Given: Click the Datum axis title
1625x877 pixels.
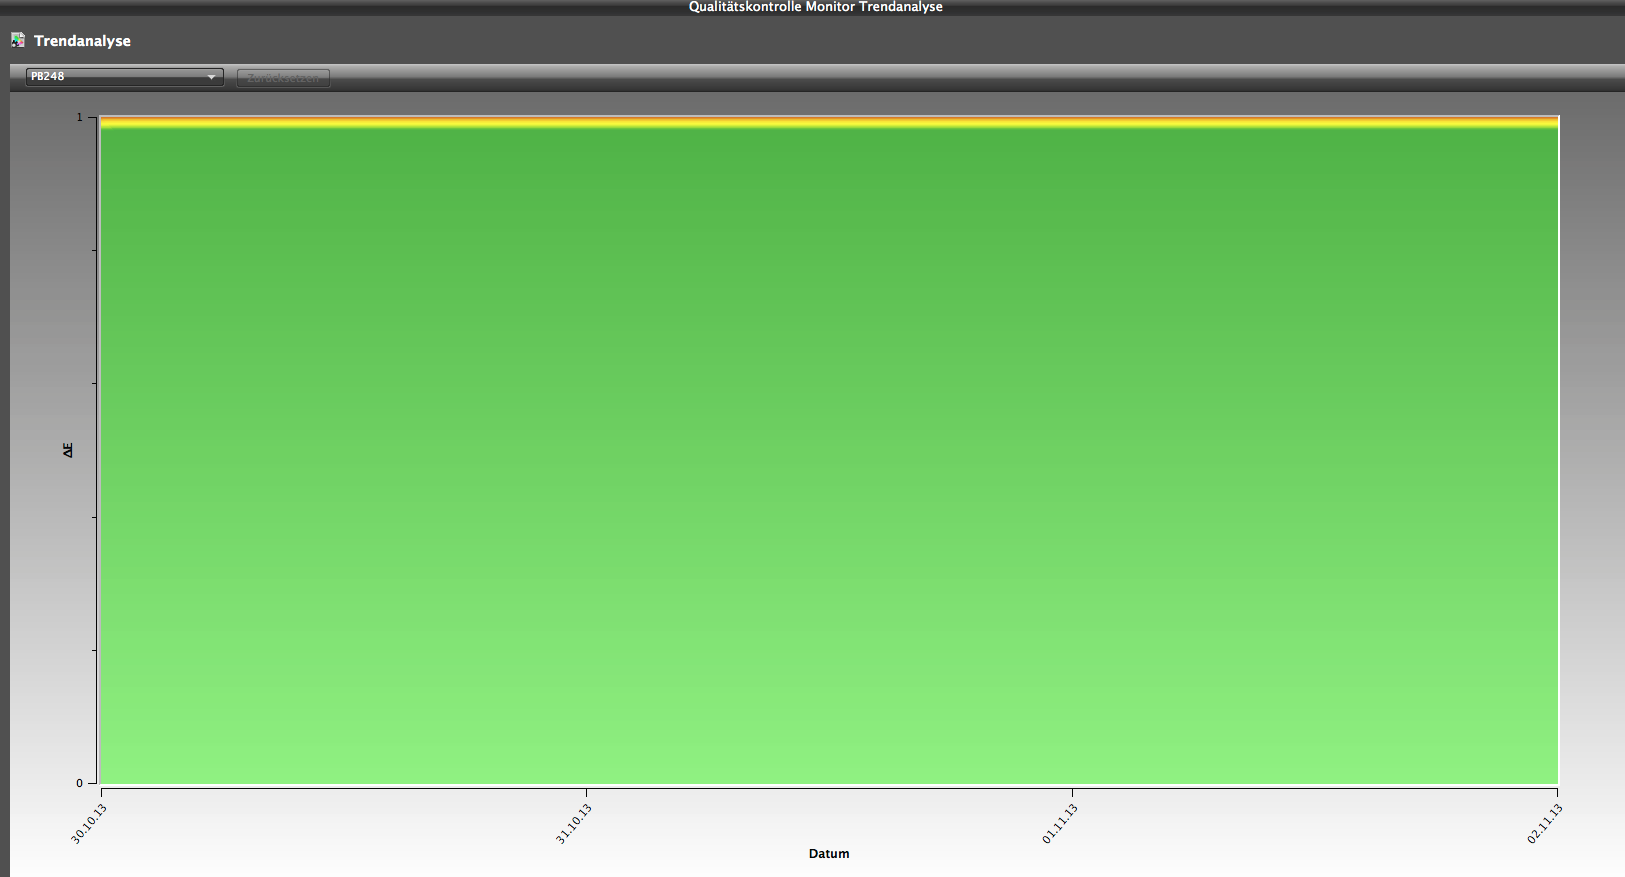Looking at the screenshot, I should [829, 854].
